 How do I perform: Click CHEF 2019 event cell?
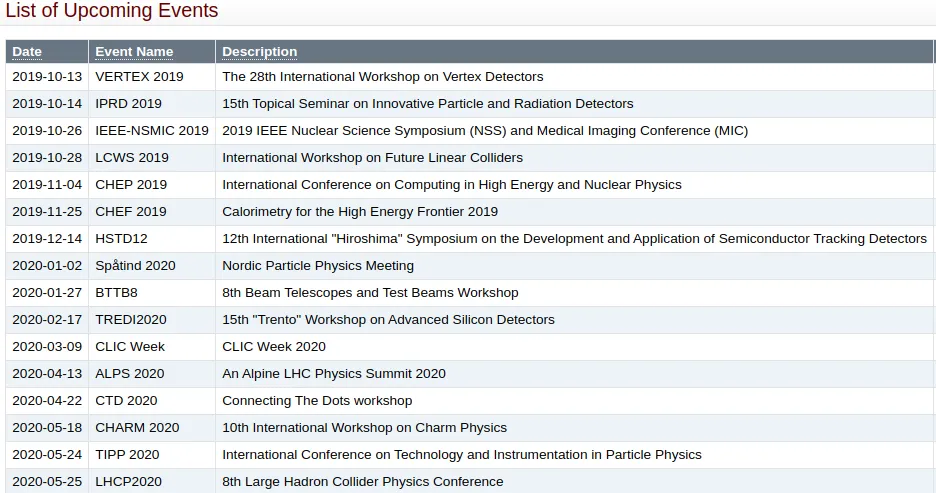click(x=131, y=211)
